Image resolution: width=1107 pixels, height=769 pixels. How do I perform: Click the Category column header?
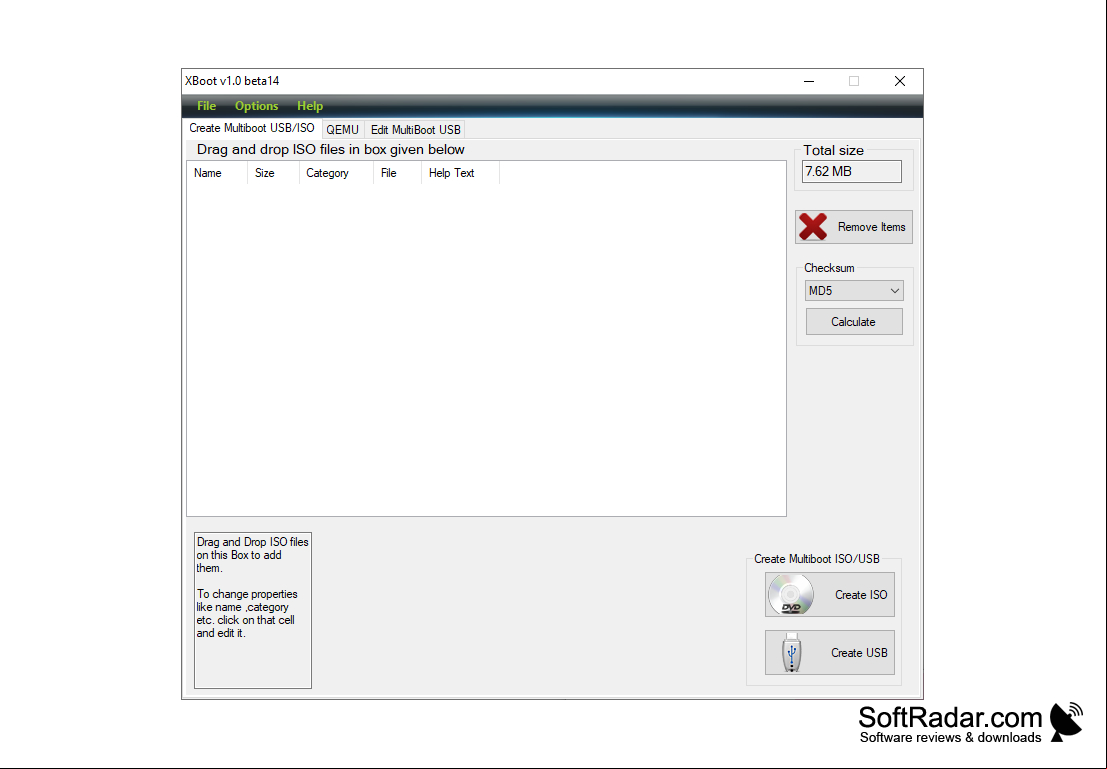tap(336, 173)
